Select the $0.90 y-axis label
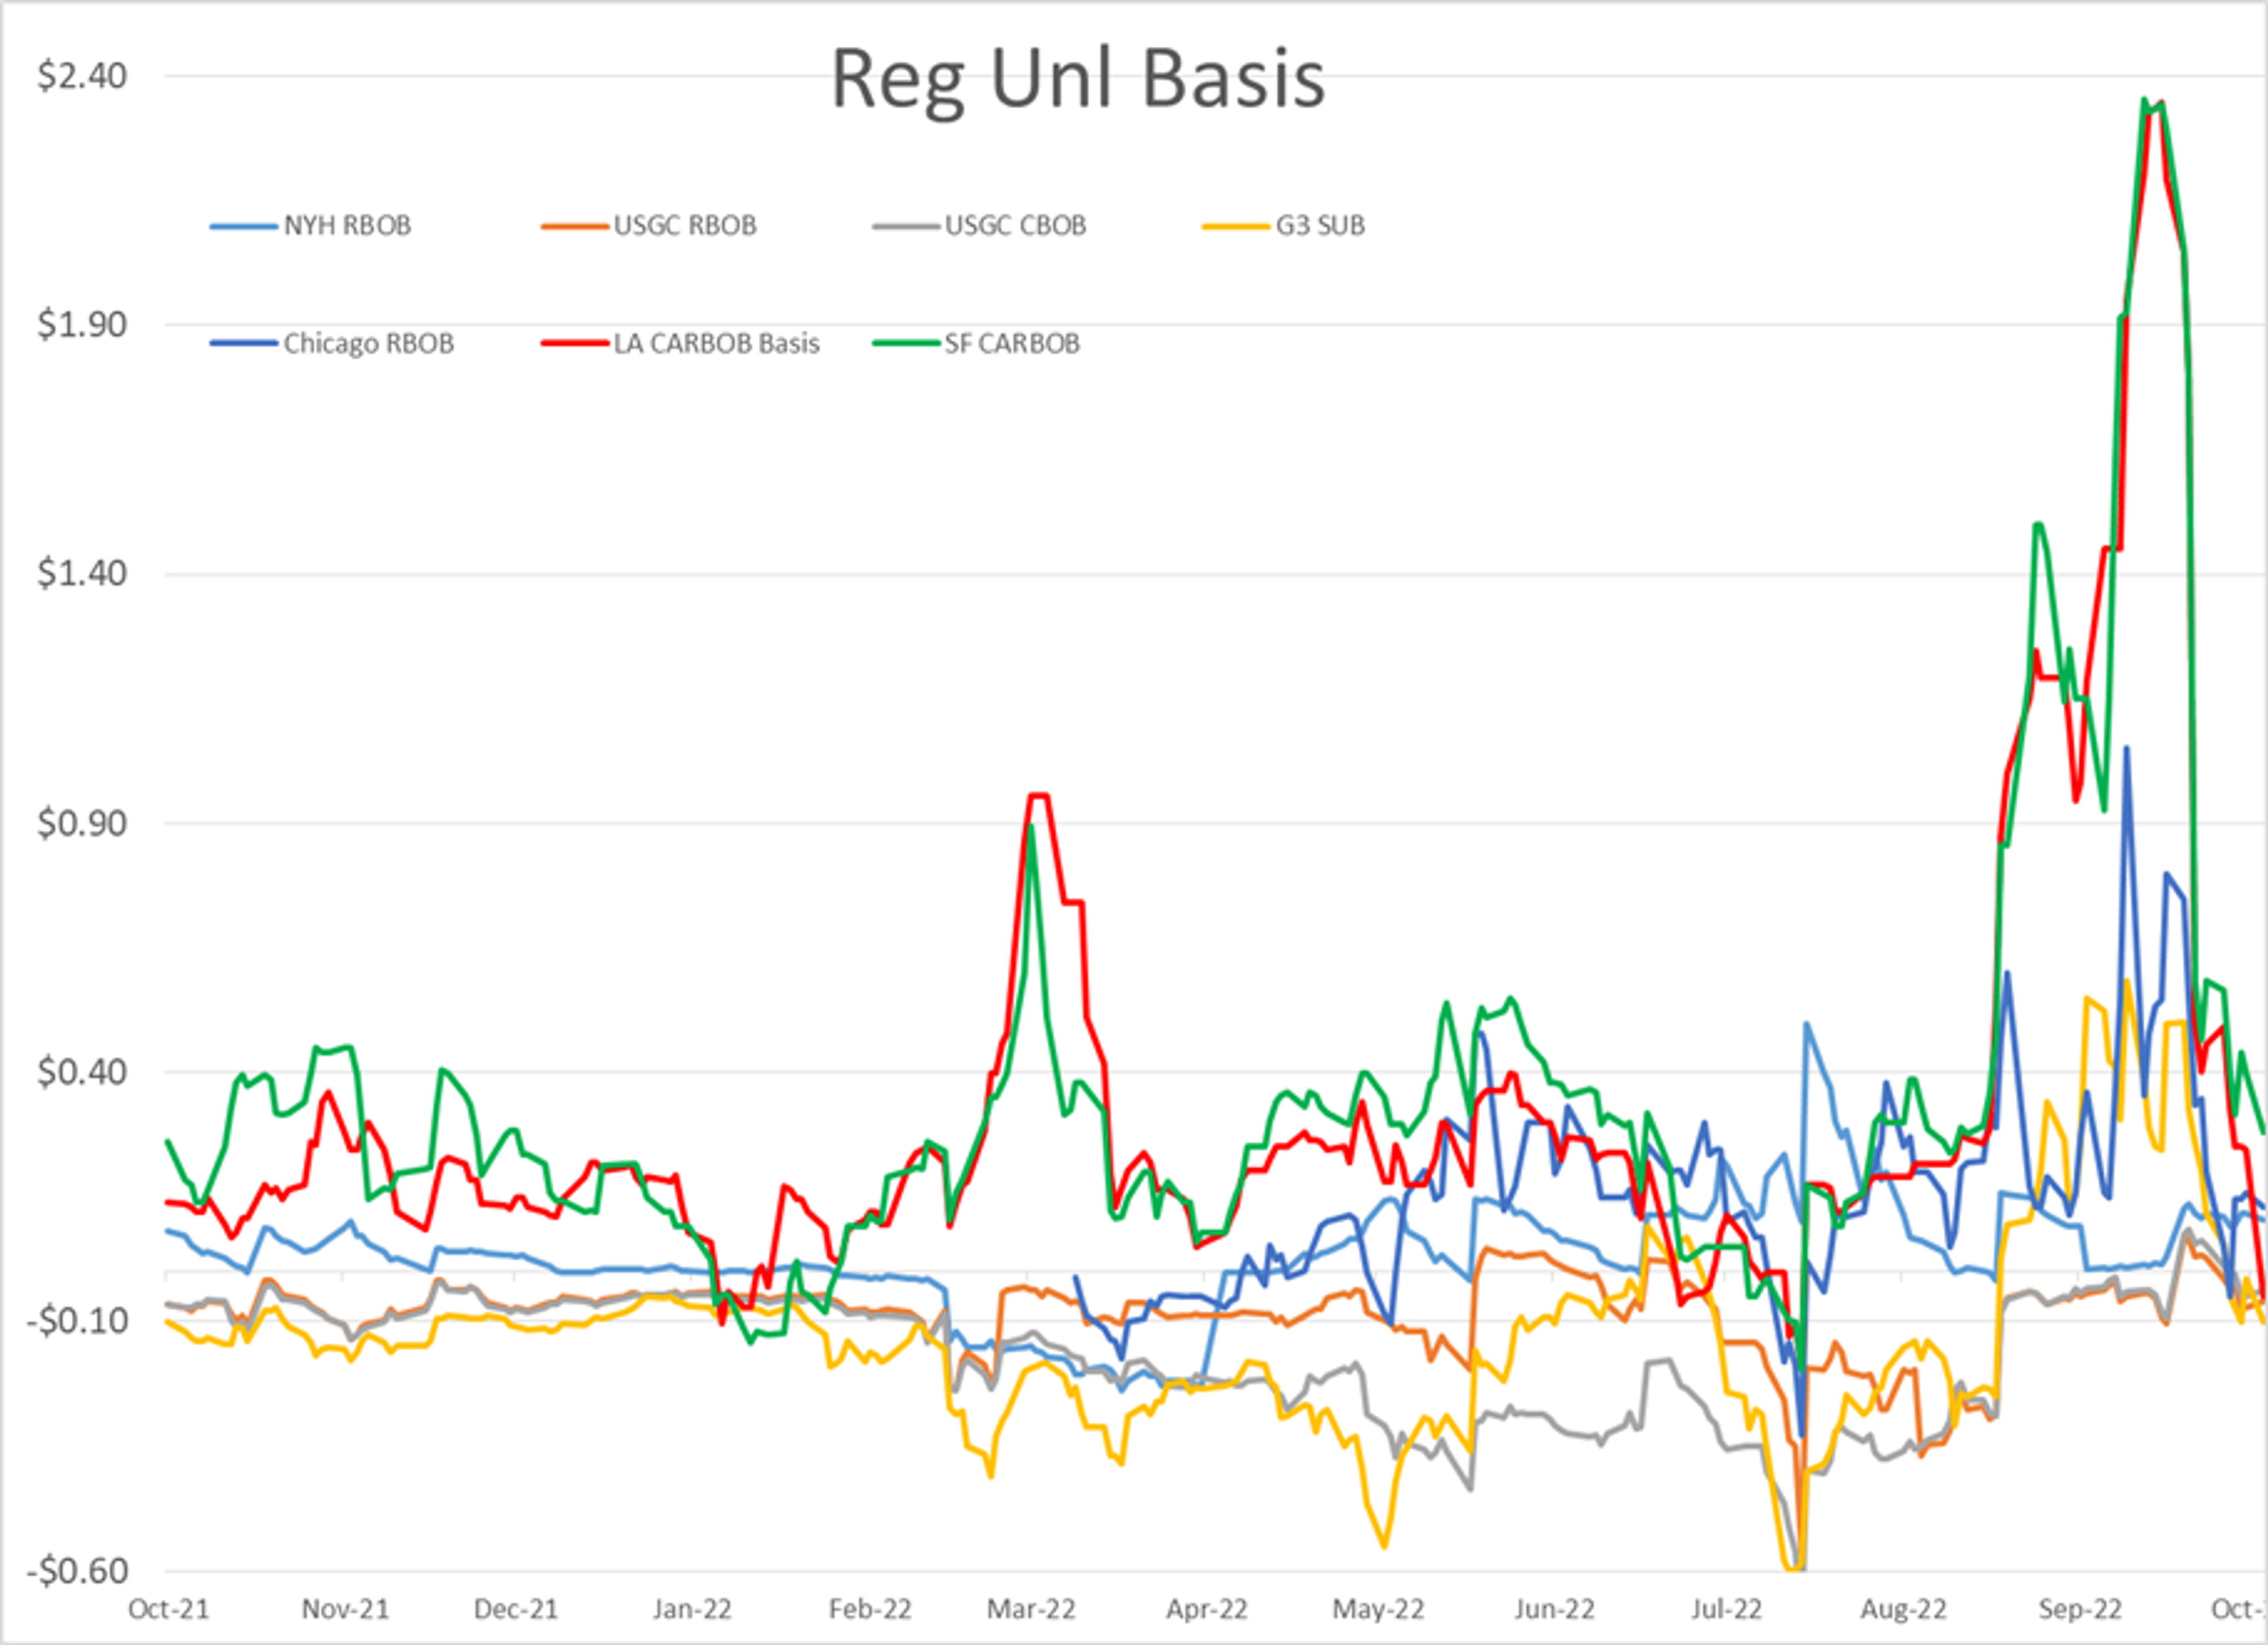This screenshot has height=1645, width=2268. (82, 823)
